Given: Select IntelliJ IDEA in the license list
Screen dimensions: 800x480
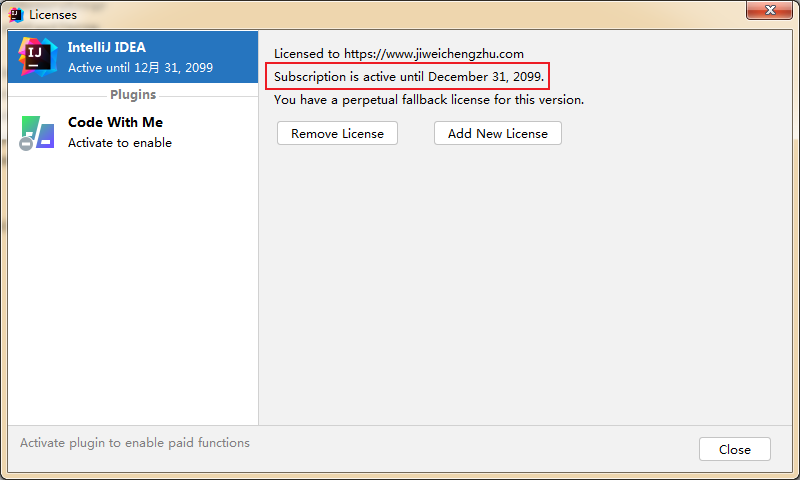Looking at the screenshot, I should point(133,57).
